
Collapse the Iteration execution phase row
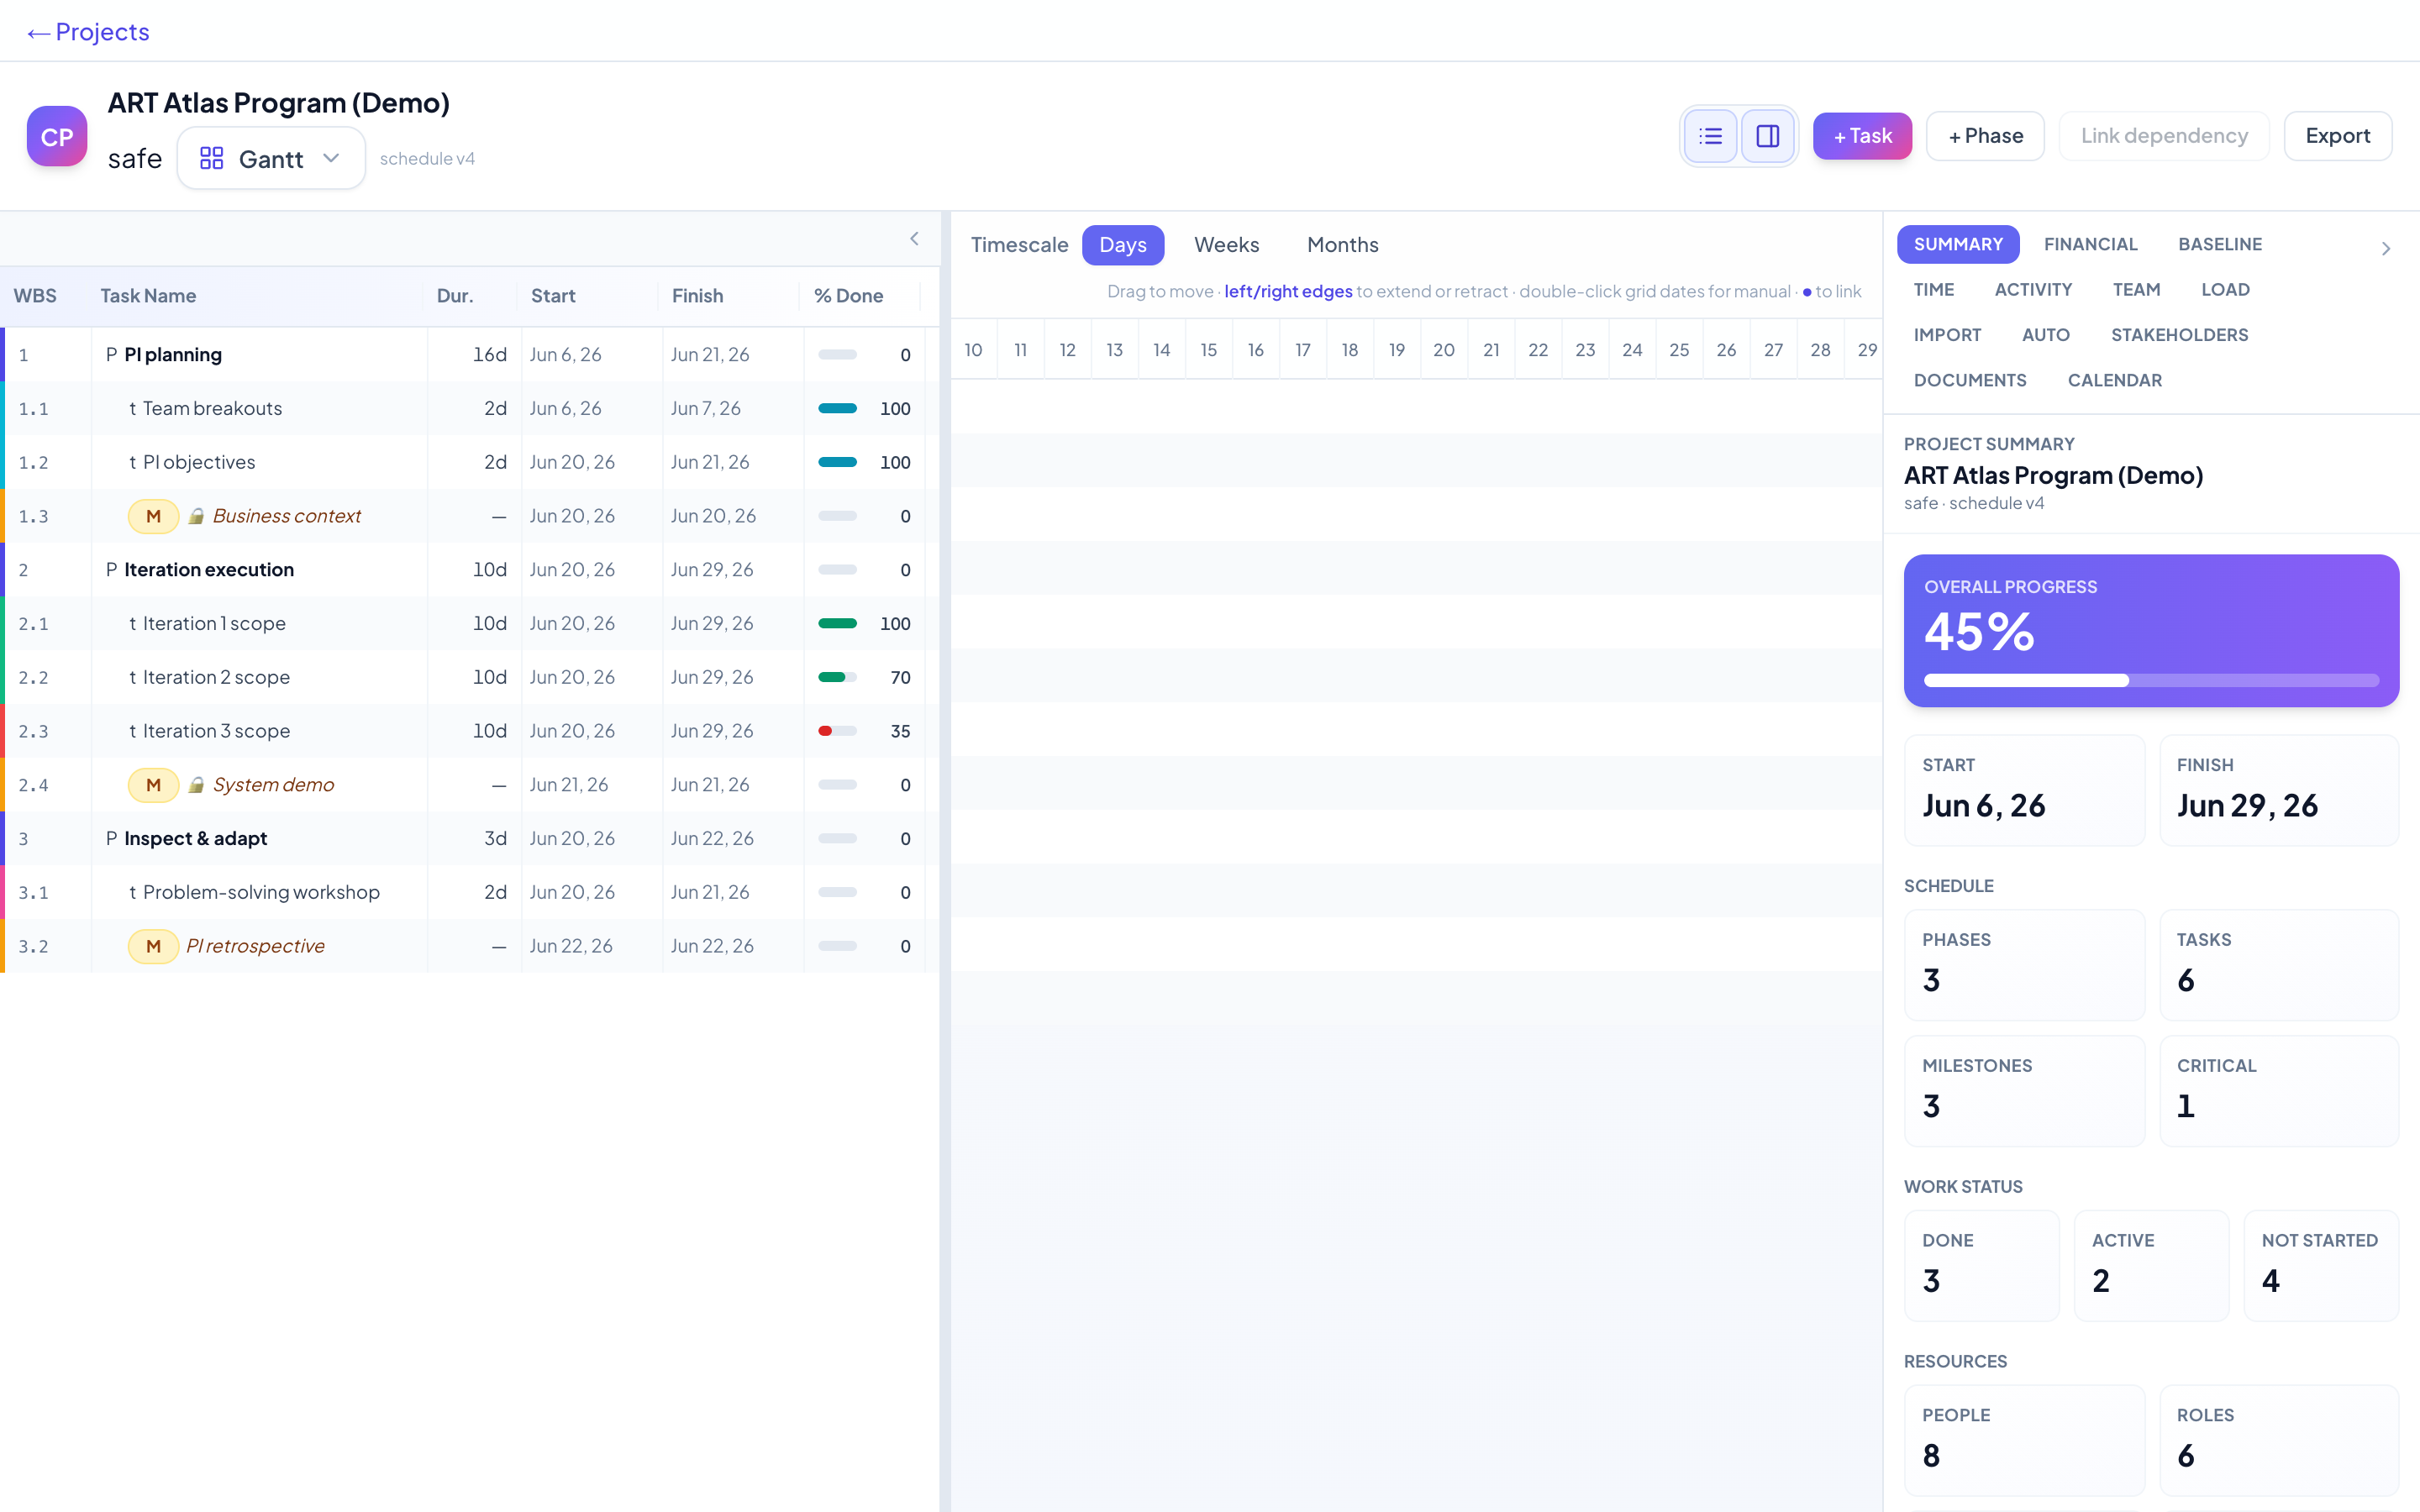[x=111, y=570]
